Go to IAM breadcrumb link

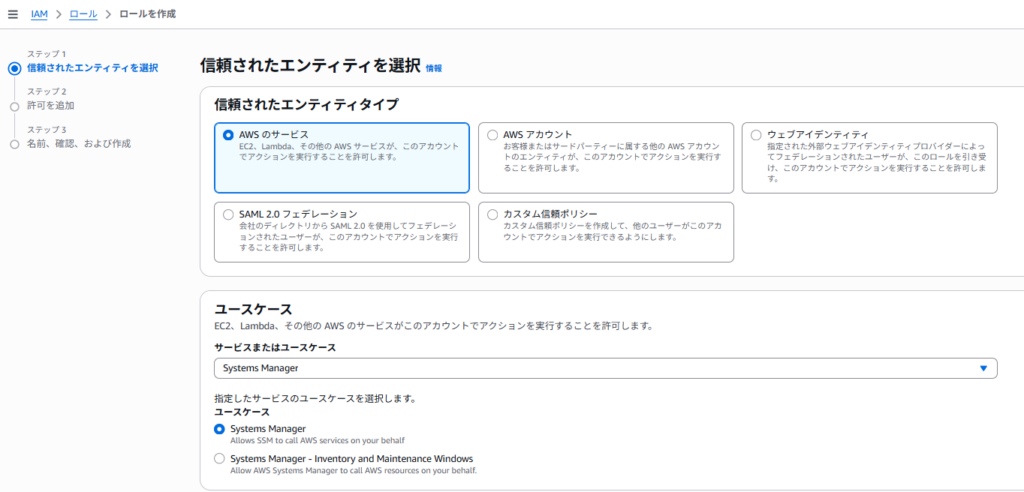pyautogui.click(x=39, y=14)
